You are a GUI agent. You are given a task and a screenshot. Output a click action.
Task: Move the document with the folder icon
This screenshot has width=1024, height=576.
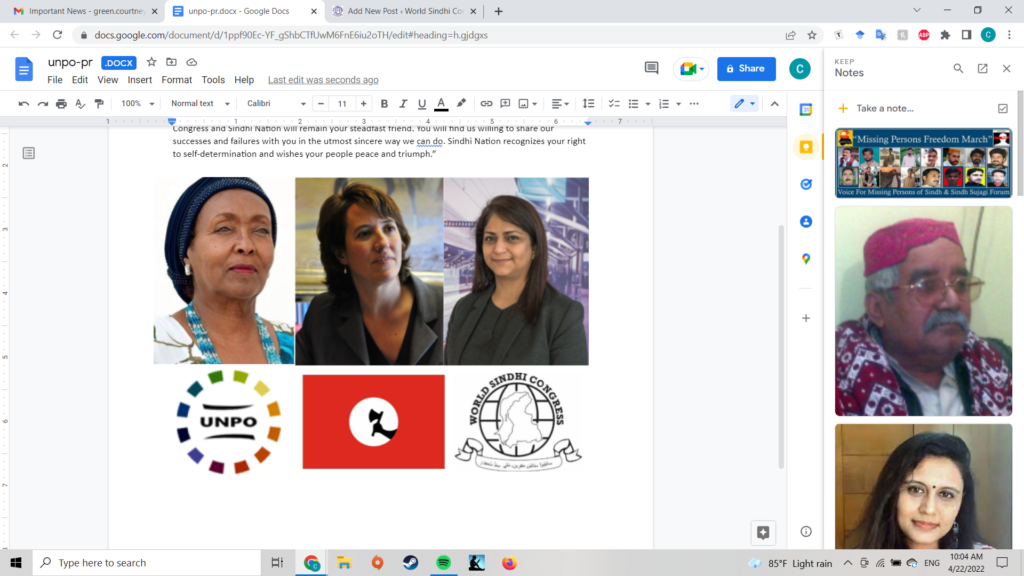tap(171, 62)
